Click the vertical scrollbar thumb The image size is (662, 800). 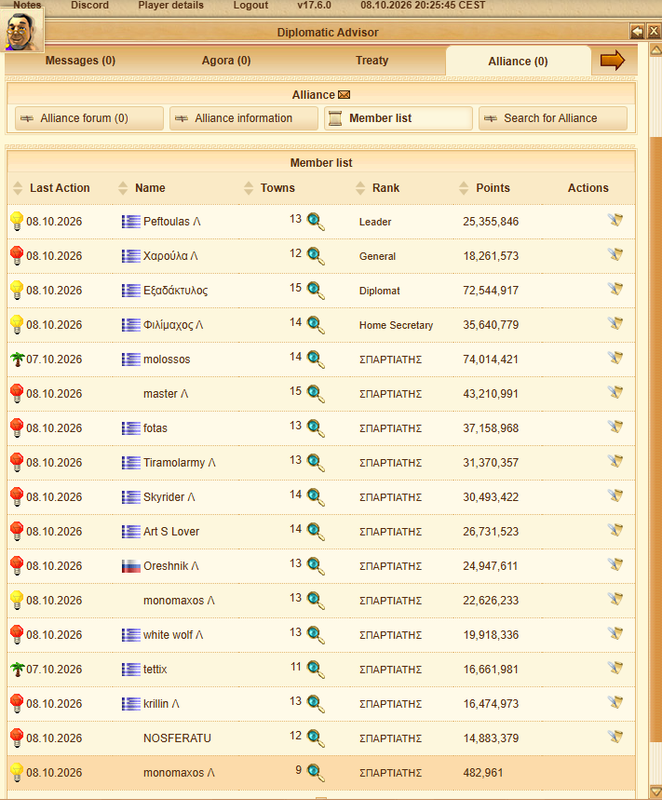pyautogui.click(x=656, y=439)
